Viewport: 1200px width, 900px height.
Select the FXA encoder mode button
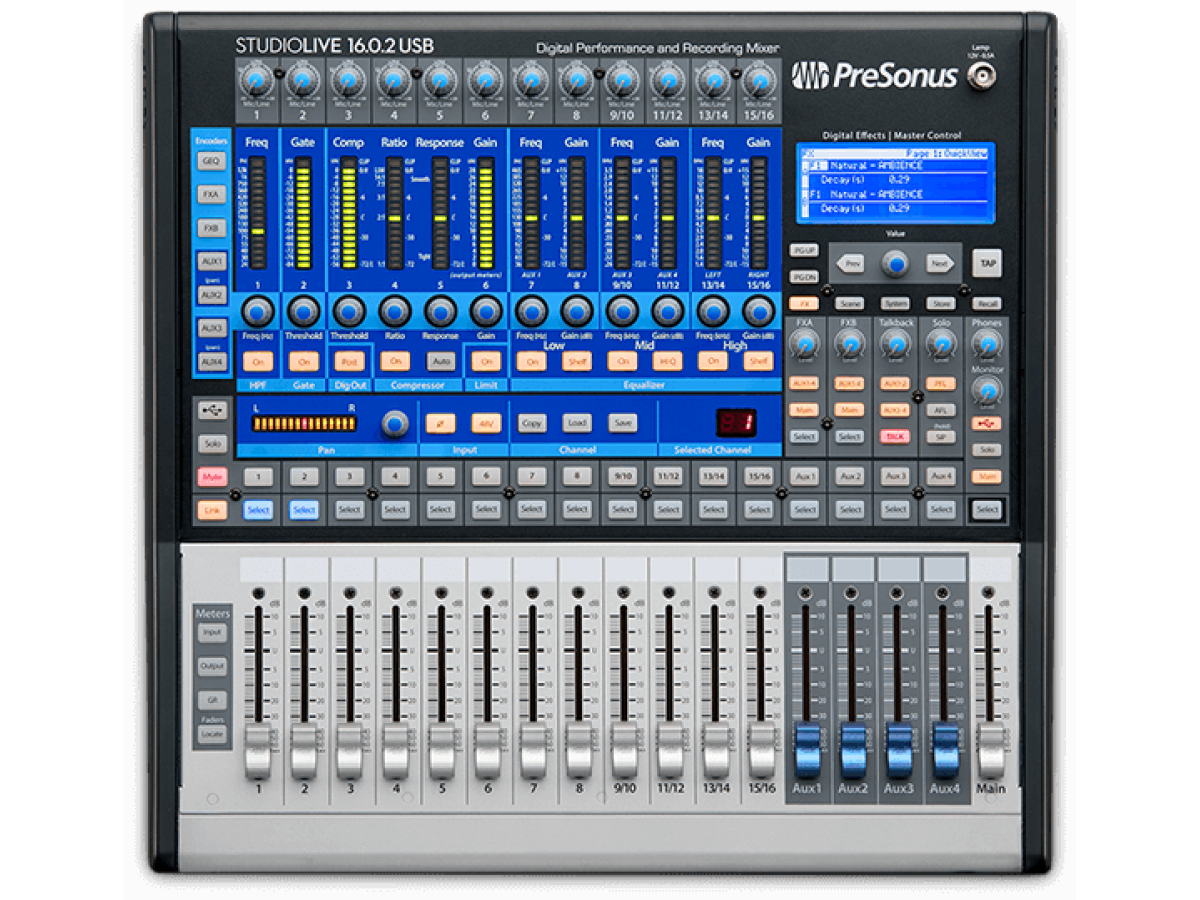tap(212, 194)
